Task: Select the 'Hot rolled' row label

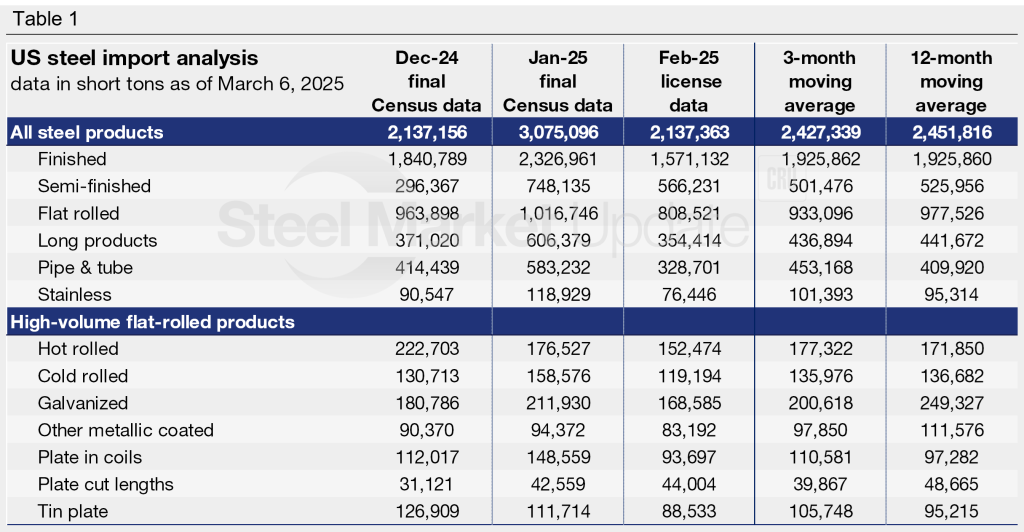Action: (x=78, y=349)
